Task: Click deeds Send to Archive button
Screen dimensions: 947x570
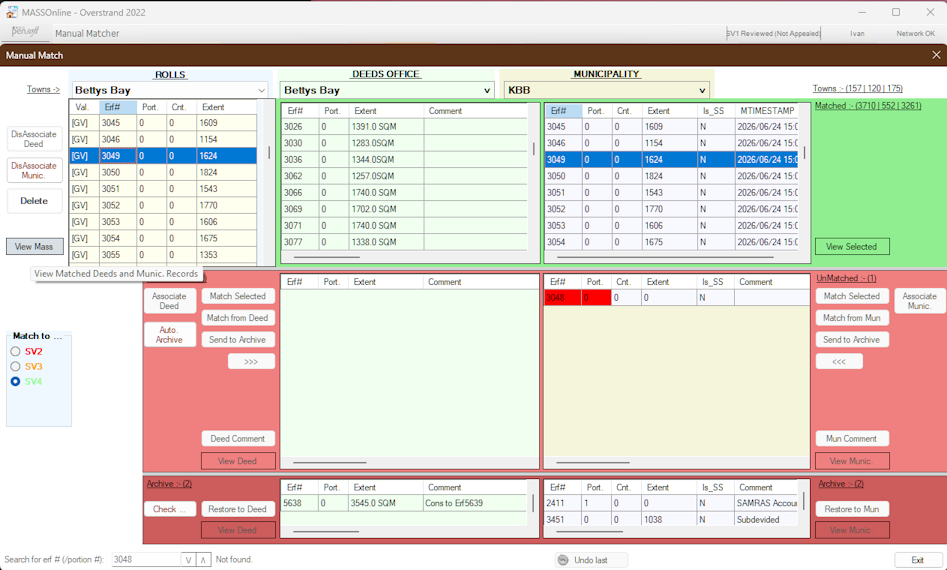Action: click(238, 339)
